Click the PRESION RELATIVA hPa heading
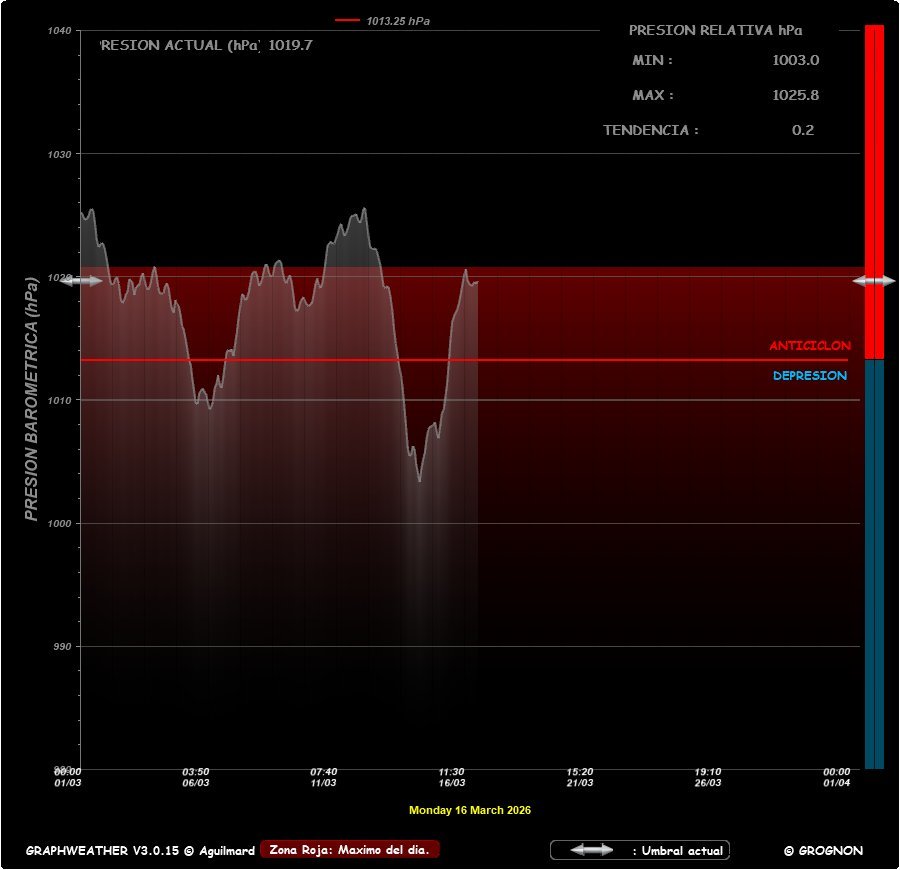900x870 pixels. click(x=715, y=30)
